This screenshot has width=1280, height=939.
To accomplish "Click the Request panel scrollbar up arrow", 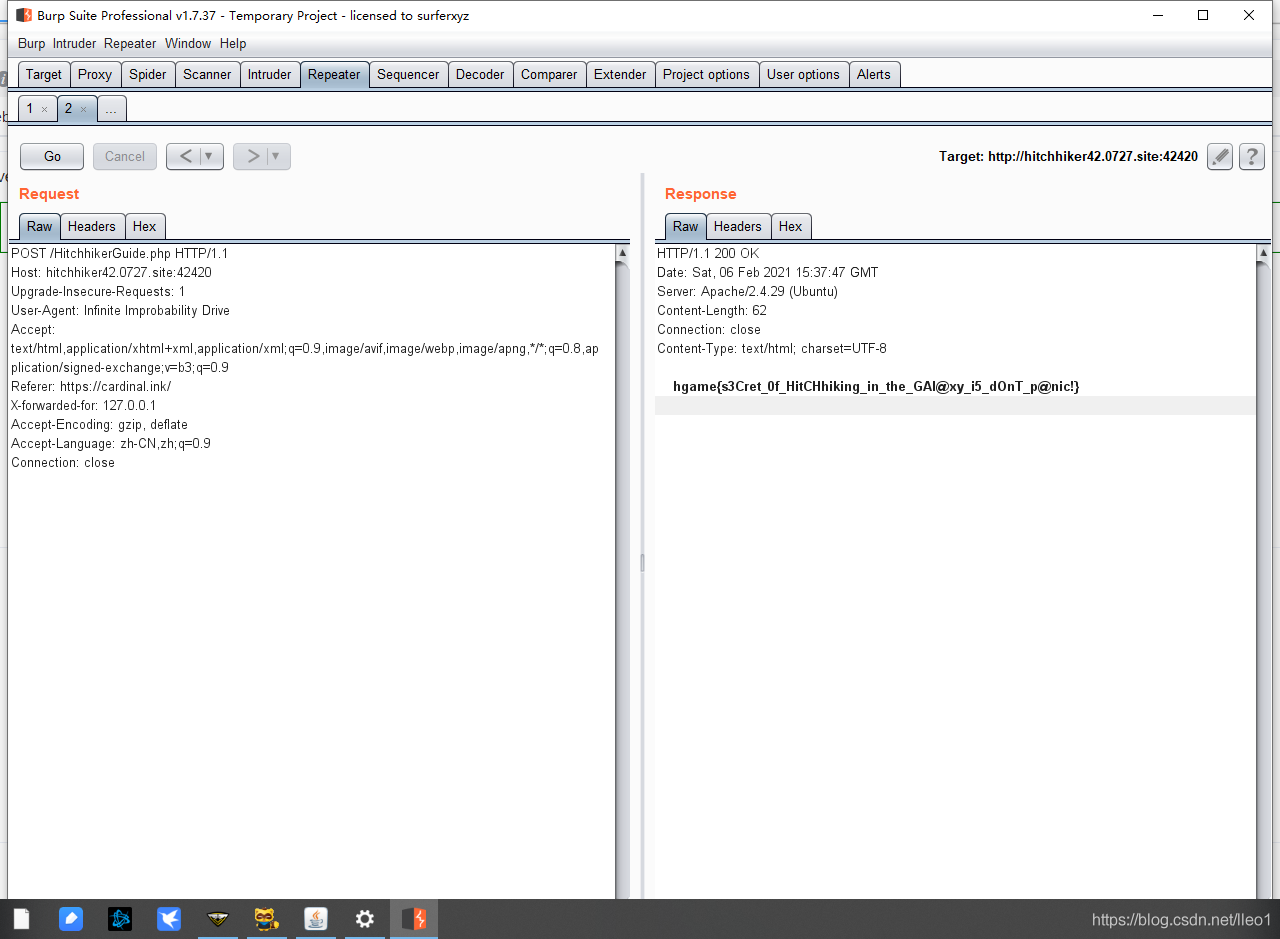I will pos(622,253).
